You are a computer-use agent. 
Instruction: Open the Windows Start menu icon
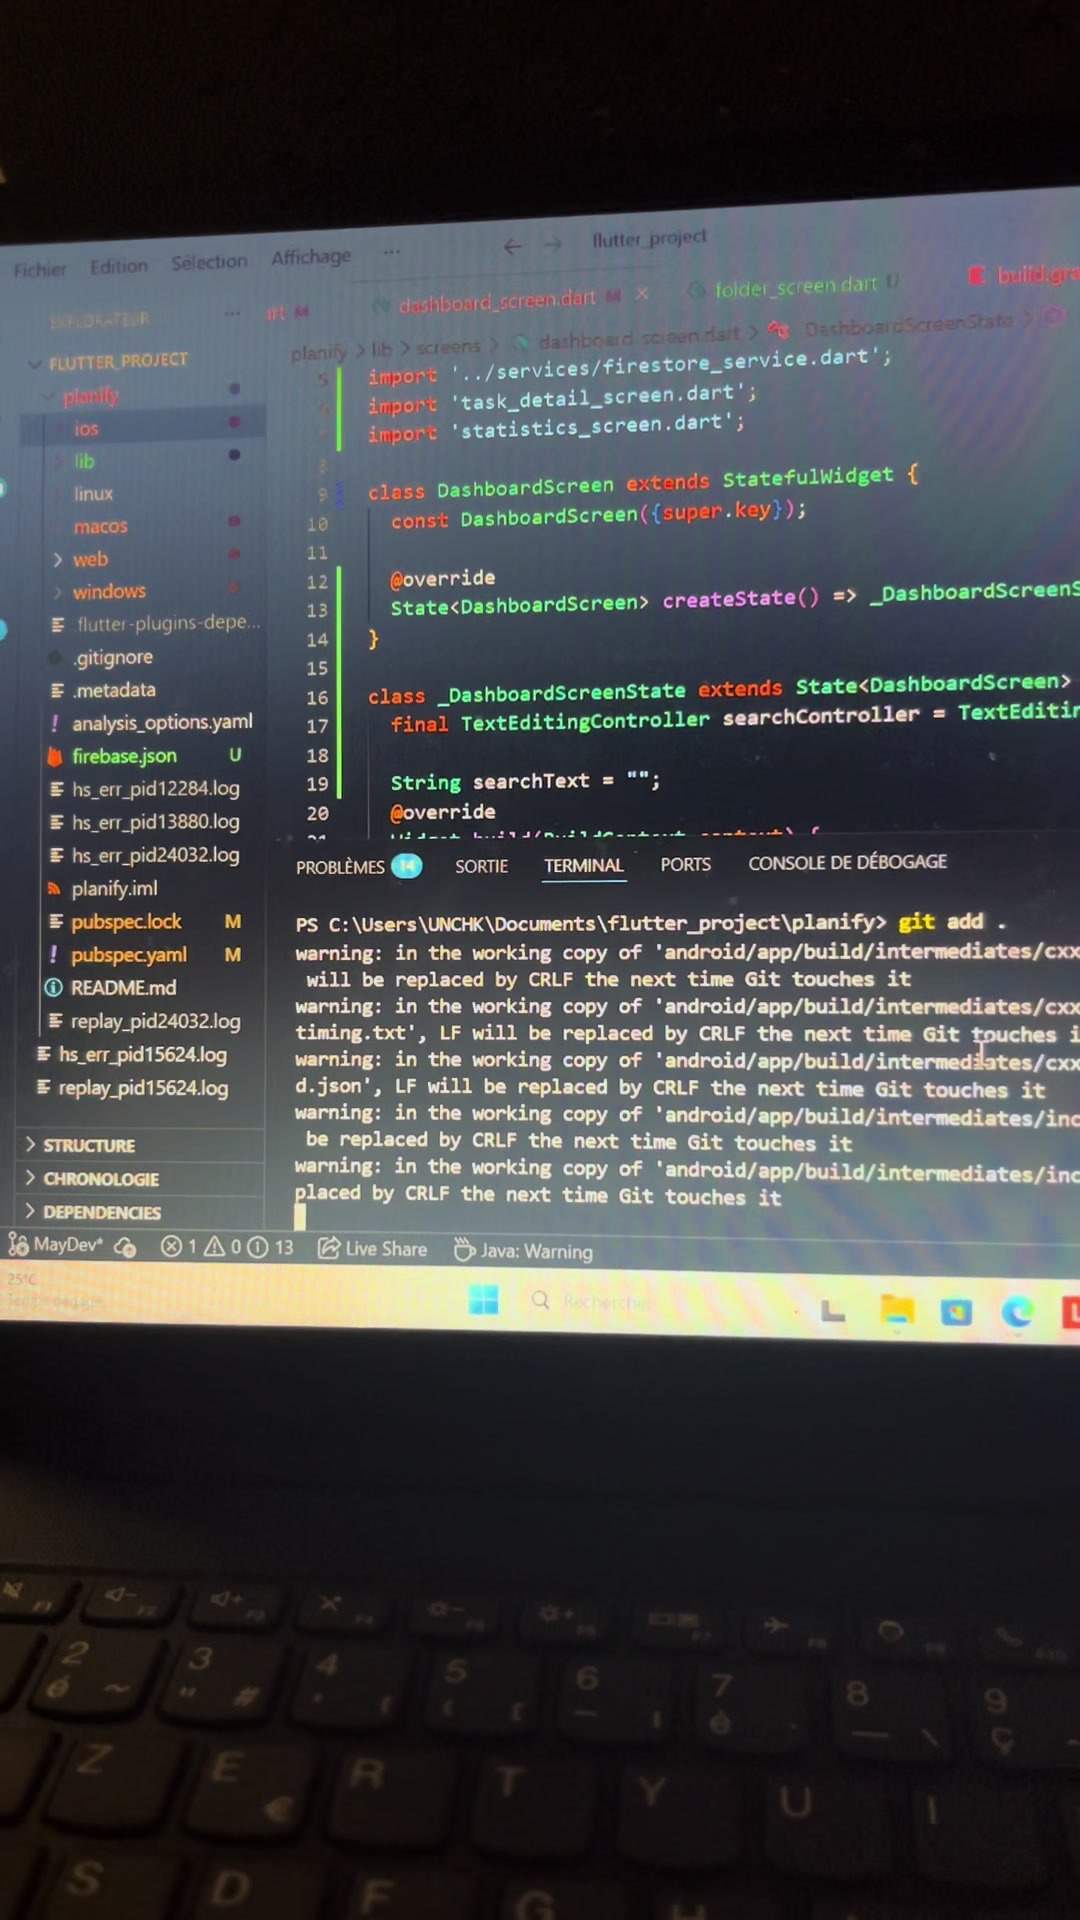tap(484, 1299)
